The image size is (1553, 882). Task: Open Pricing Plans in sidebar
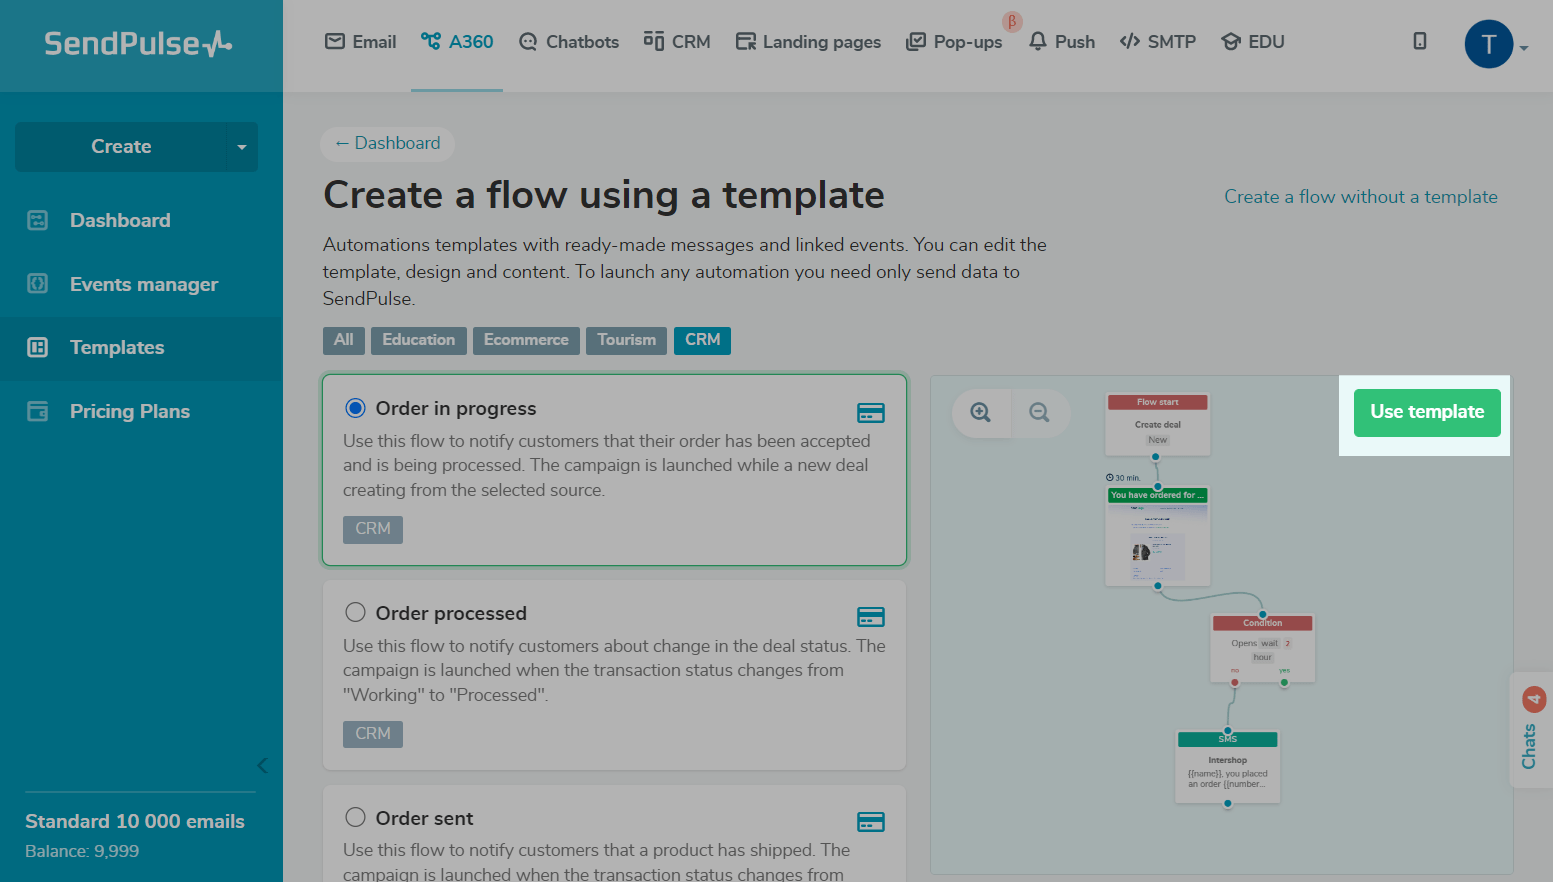click(x=130, y=411)
